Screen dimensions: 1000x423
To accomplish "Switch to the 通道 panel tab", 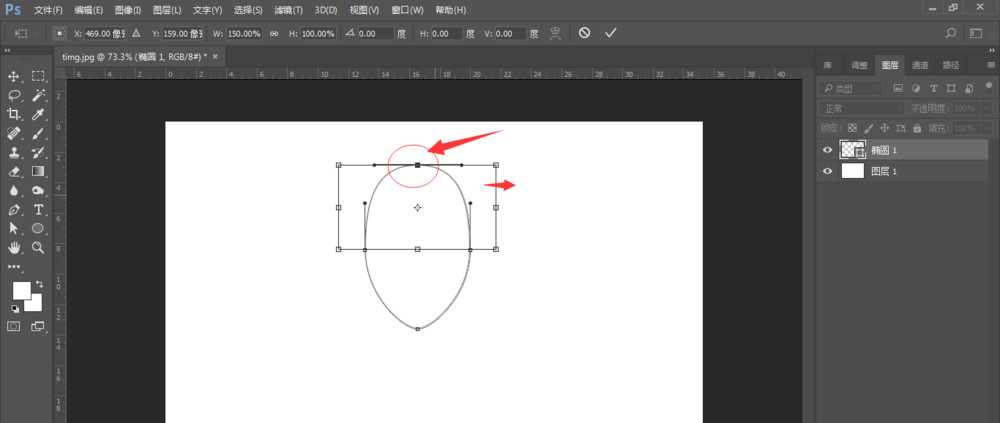I will pos(919,65).
